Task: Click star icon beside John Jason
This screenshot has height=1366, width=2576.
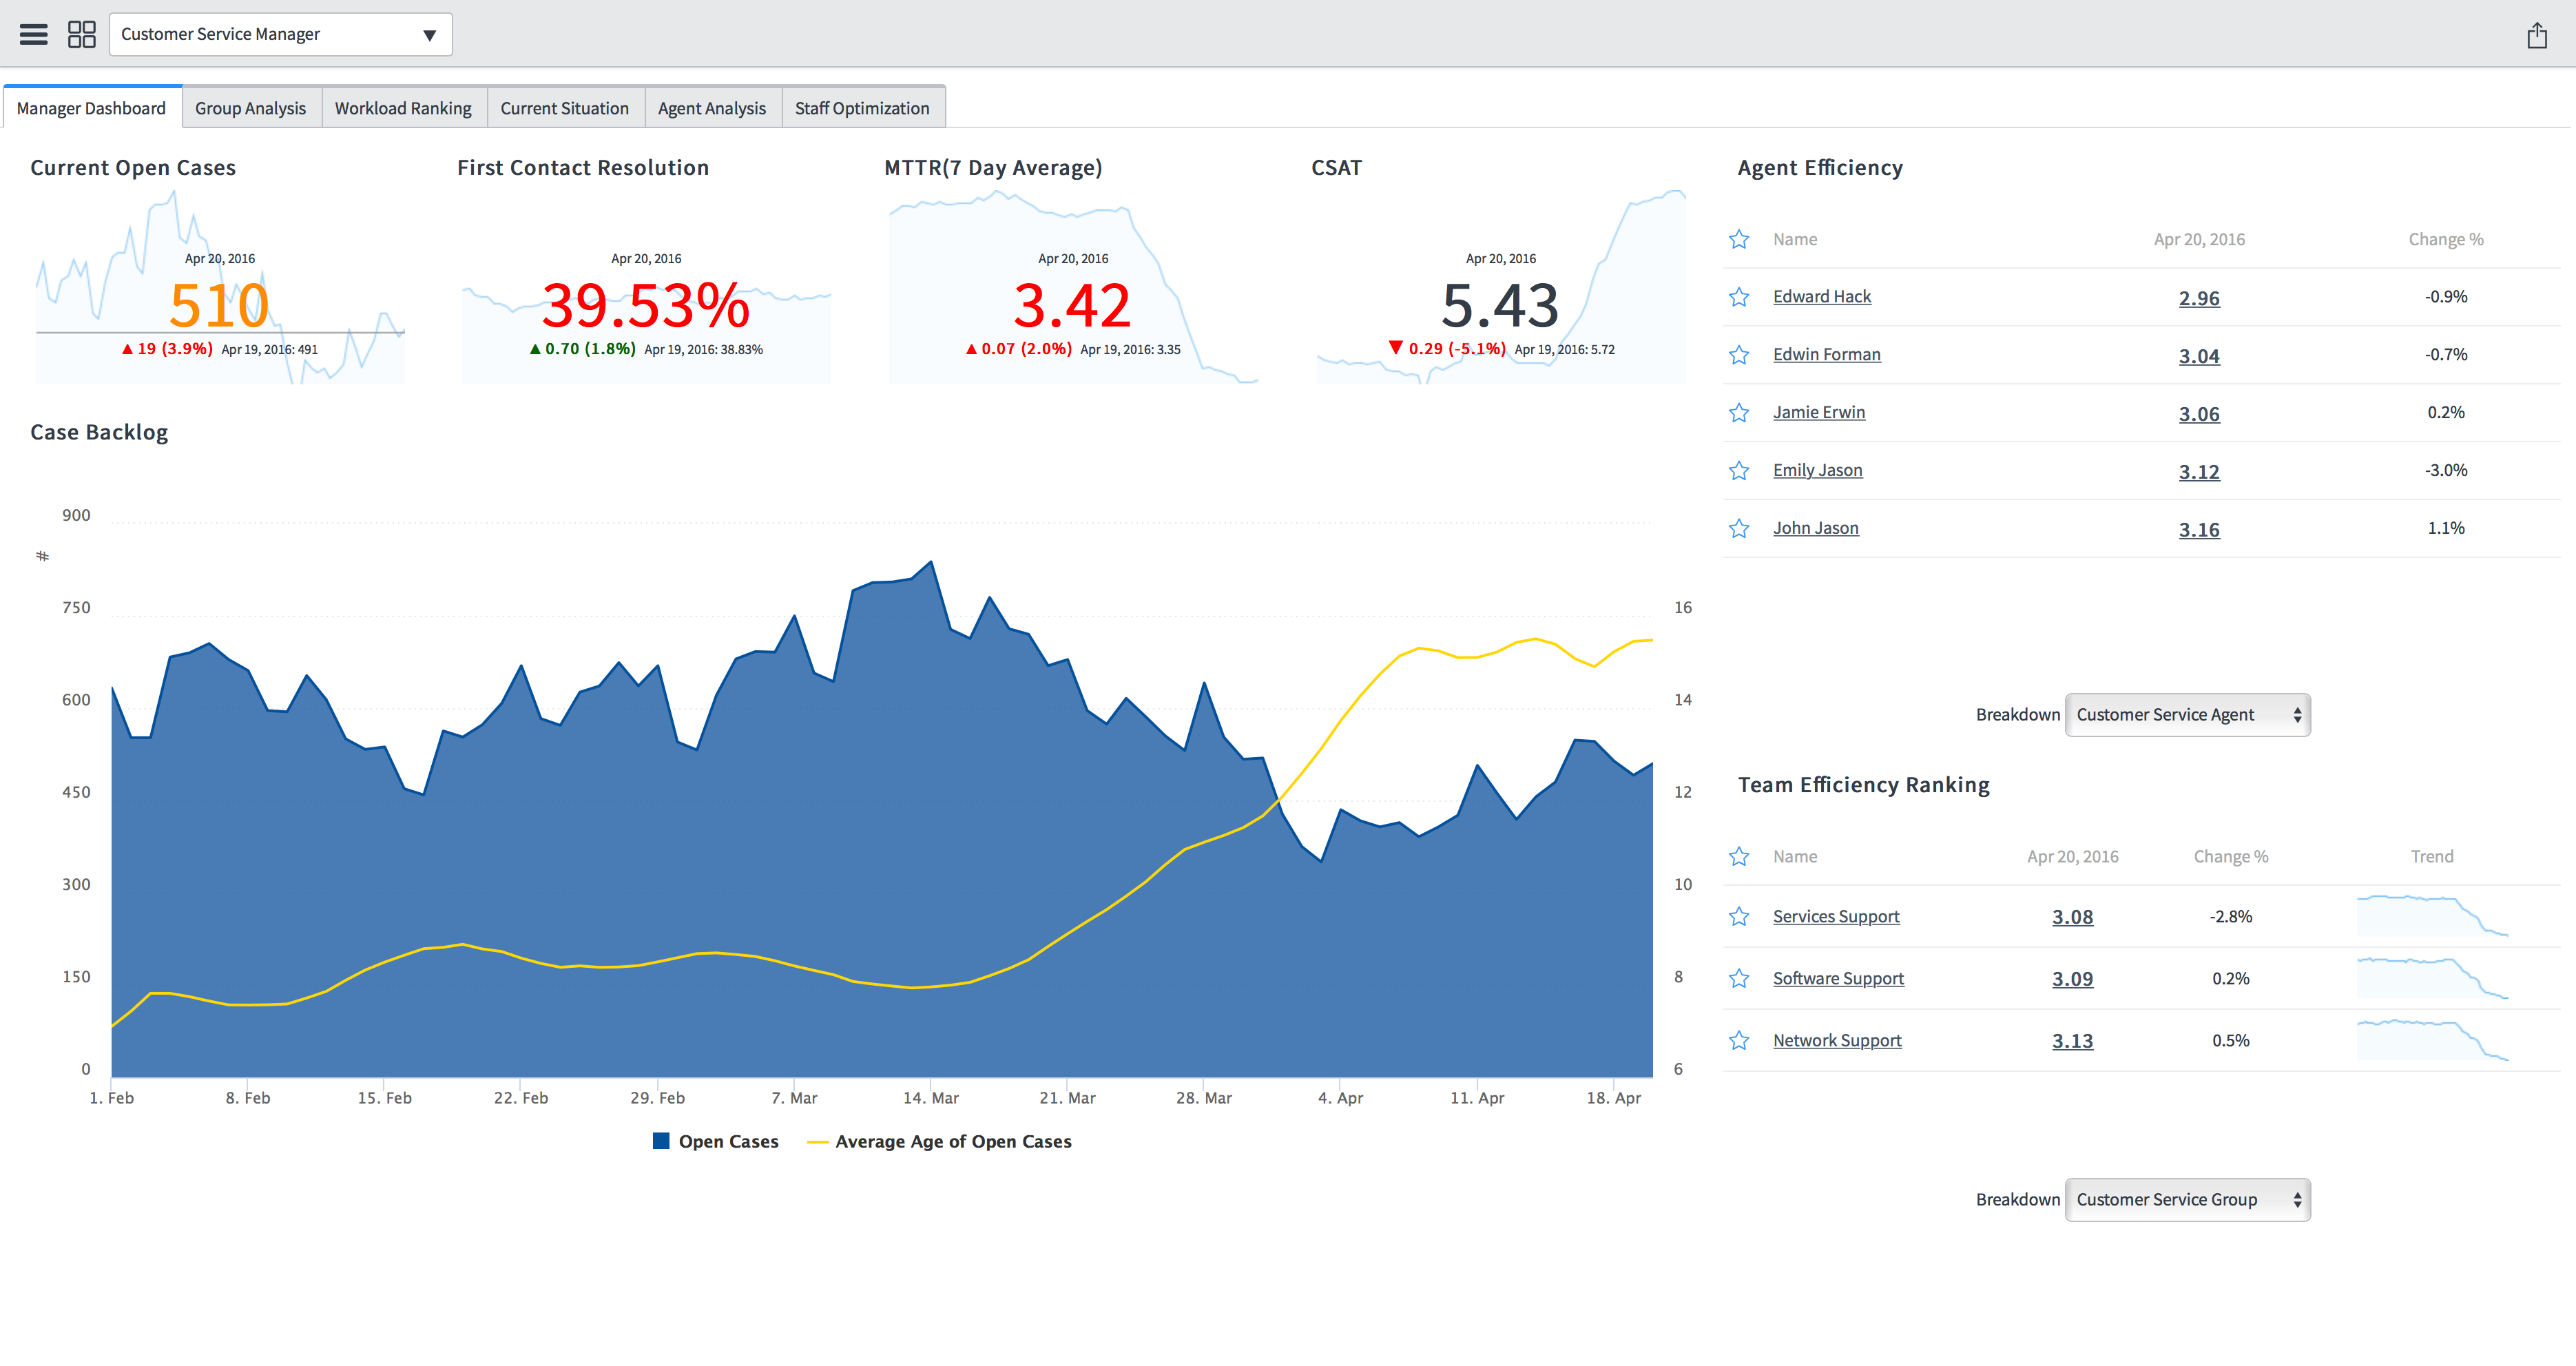Action: [x=1739, y=529]
